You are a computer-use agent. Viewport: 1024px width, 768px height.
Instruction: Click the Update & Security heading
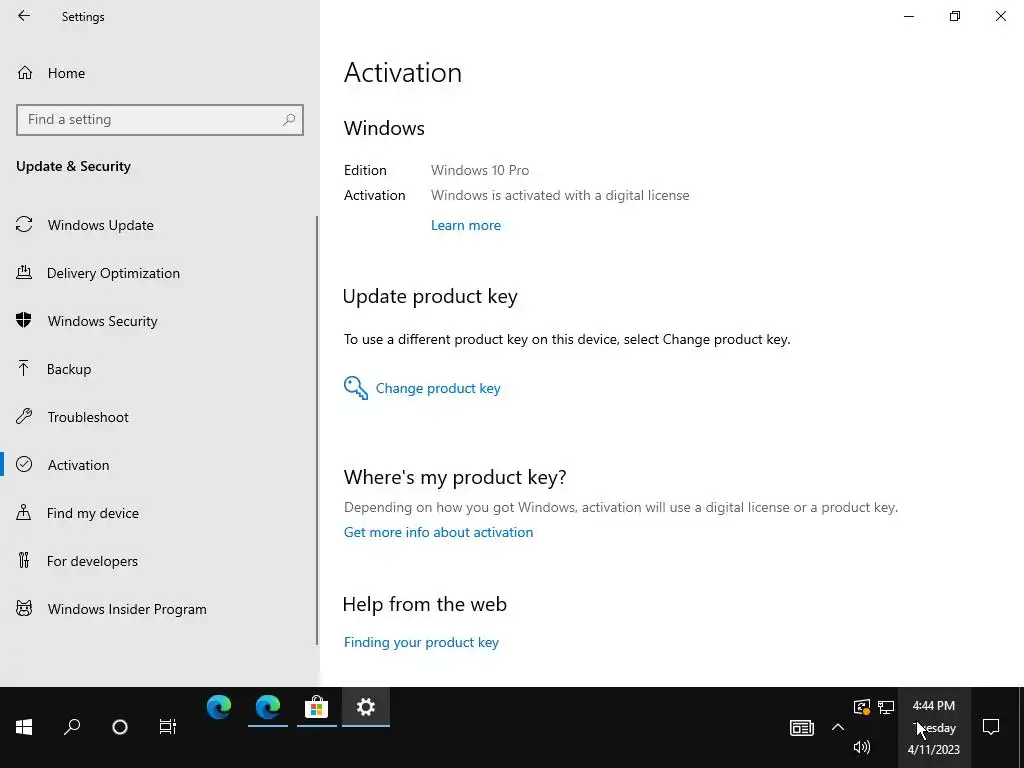pos(74,167)
